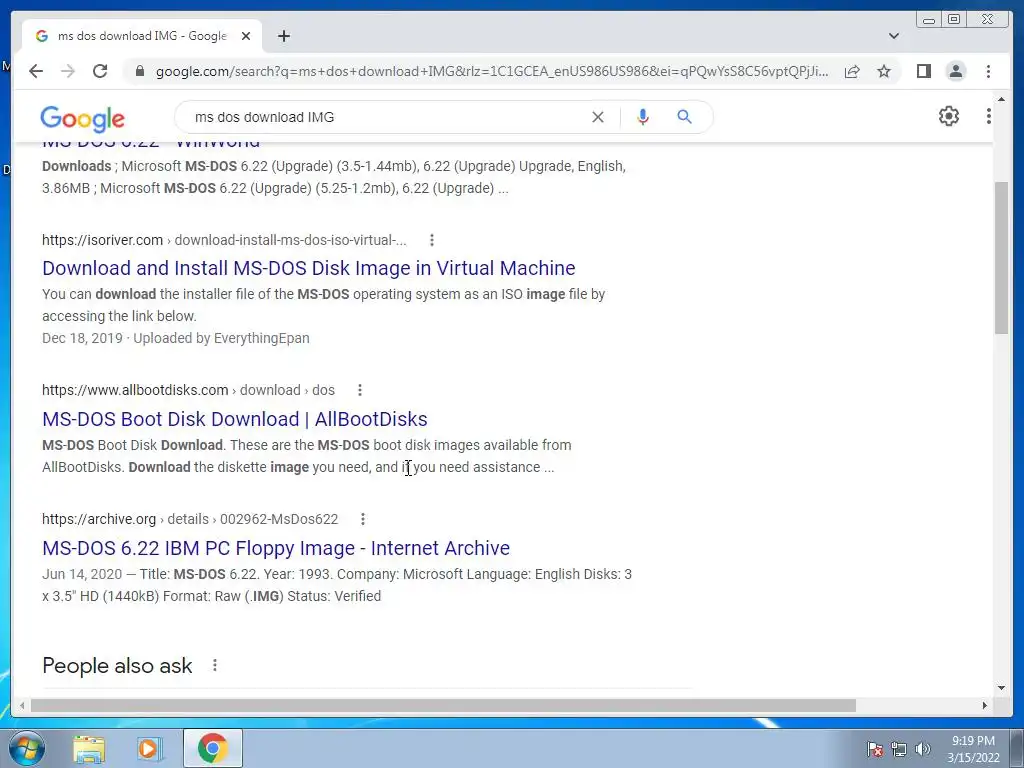Click the vertical scrollbar thumb
This screenshot has height=768, width=1024.
coord(1001,258)
